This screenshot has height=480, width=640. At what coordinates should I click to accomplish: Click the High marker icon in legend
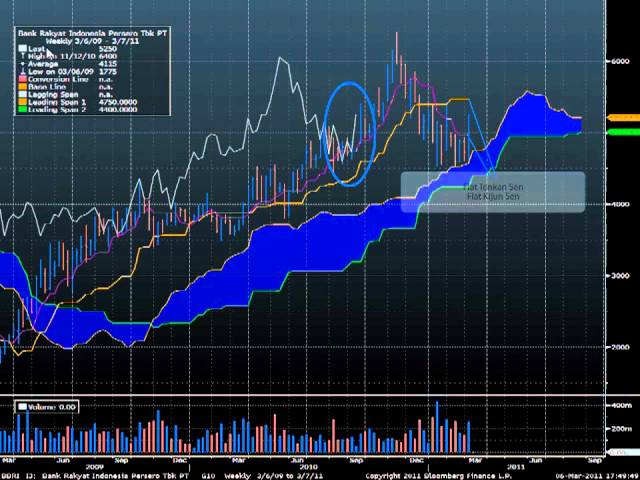(22, 56)
